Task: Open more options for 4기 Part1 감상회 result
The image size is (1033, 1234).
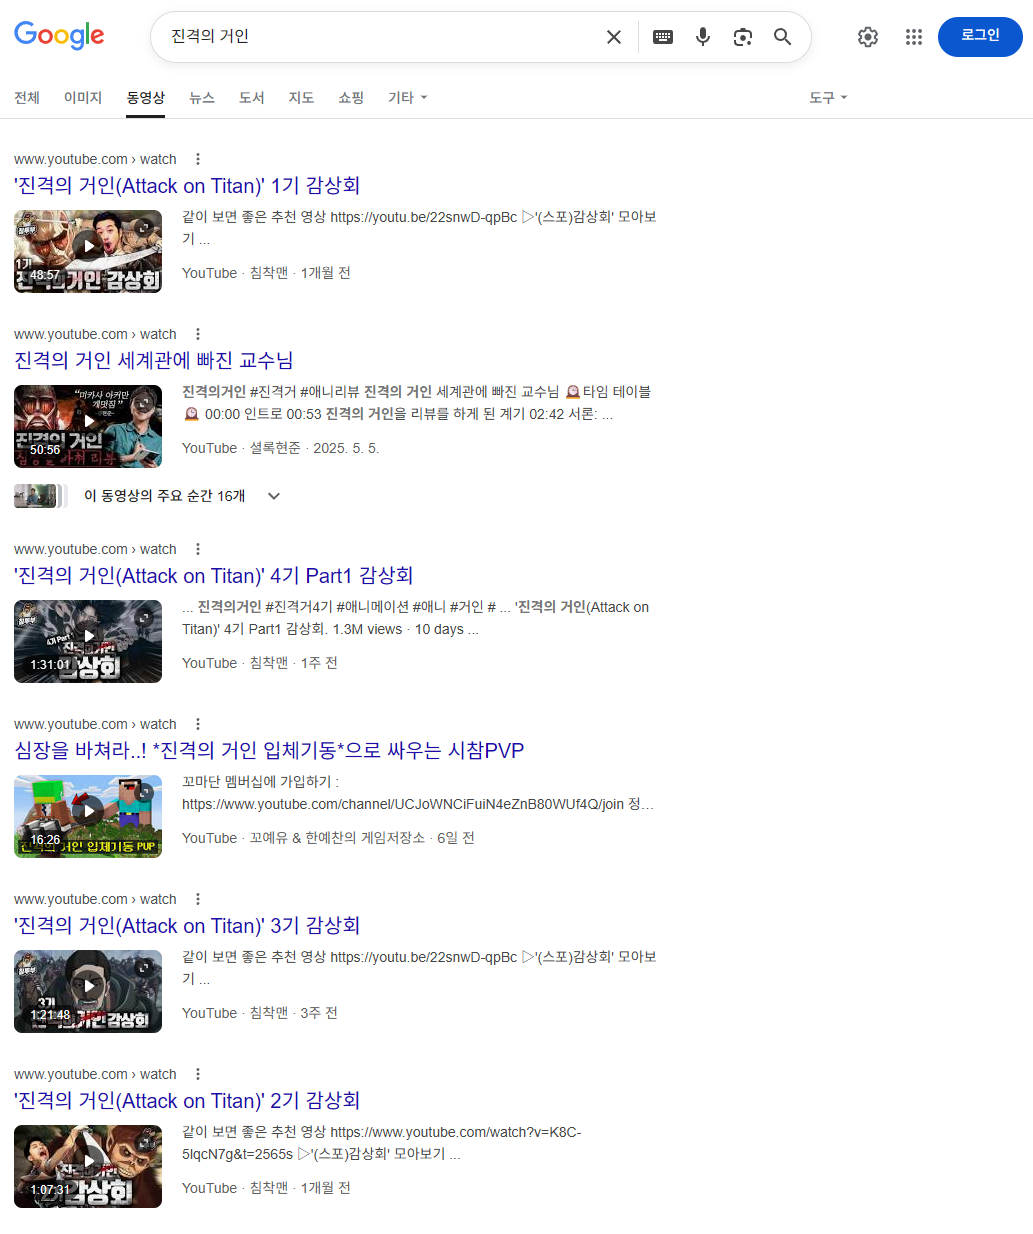Action: [198, 549]
